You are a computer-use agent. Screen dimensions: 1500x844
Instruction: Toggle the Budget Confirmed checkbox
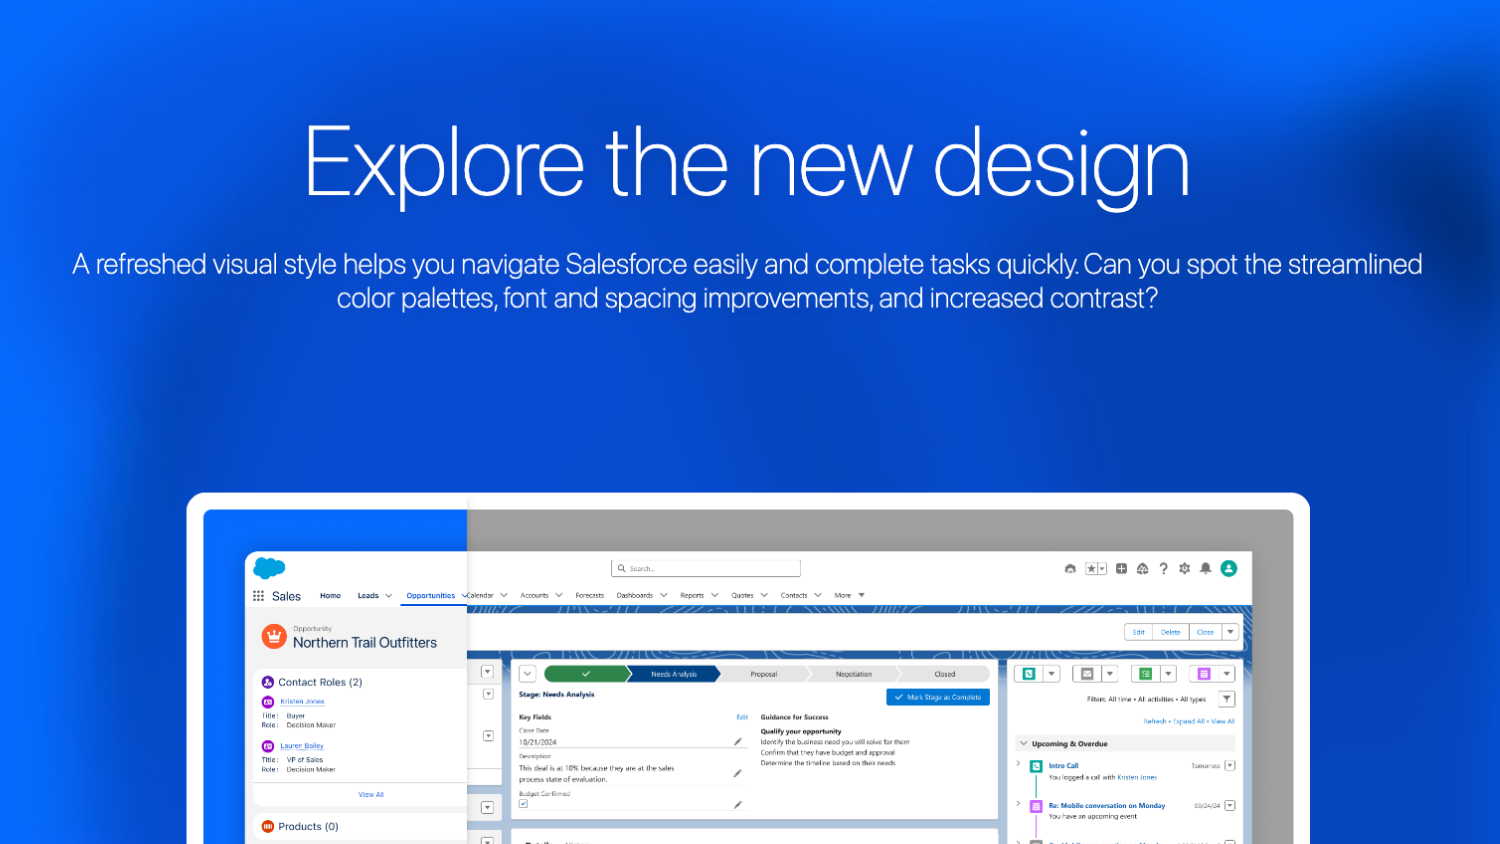click(523, 804)
